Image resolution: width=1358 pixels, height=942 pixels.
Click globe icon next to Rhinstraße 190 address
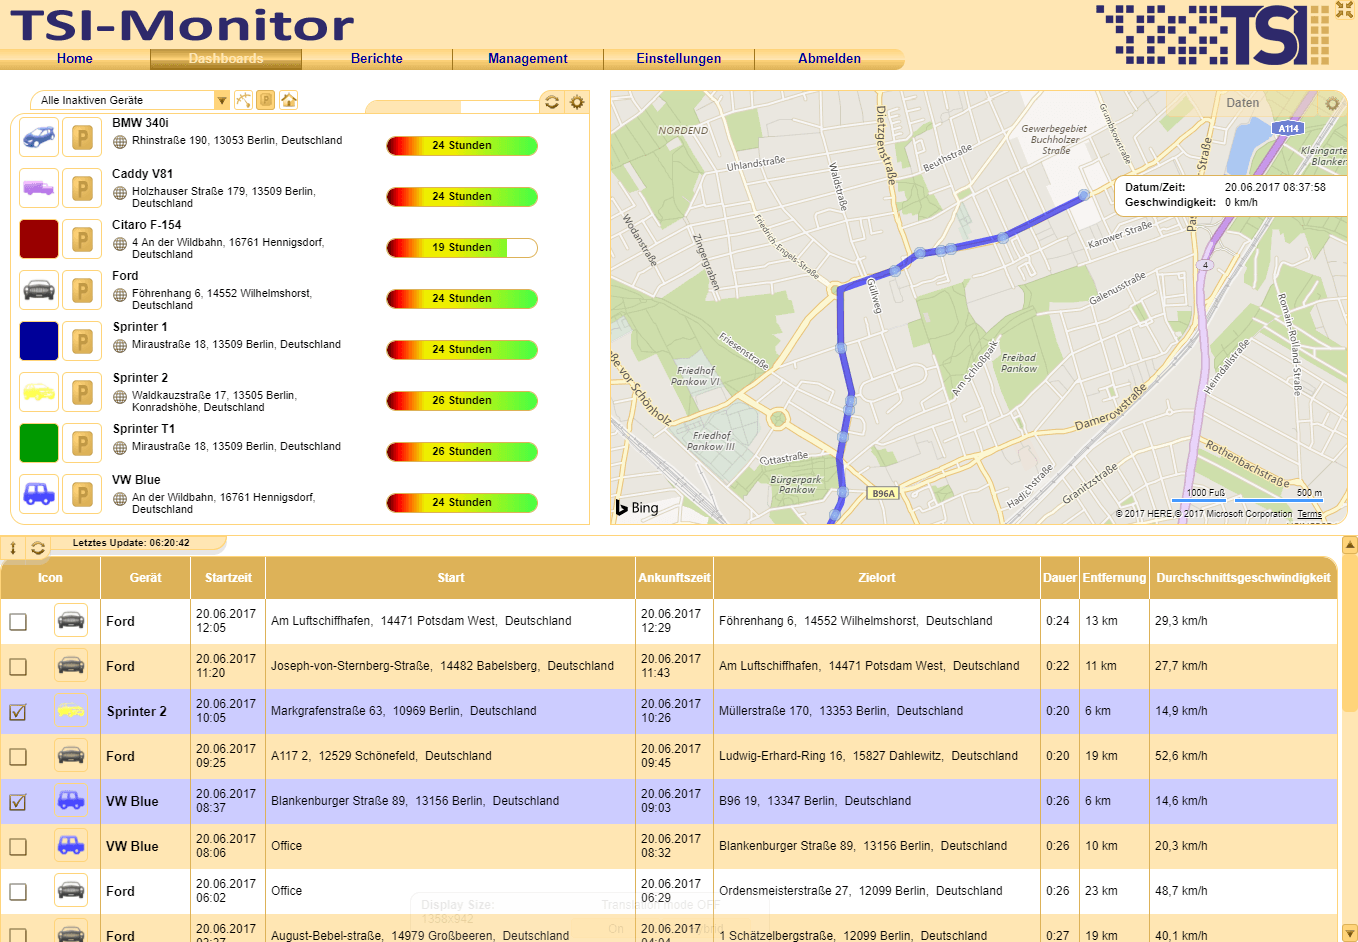click(120, 142)
